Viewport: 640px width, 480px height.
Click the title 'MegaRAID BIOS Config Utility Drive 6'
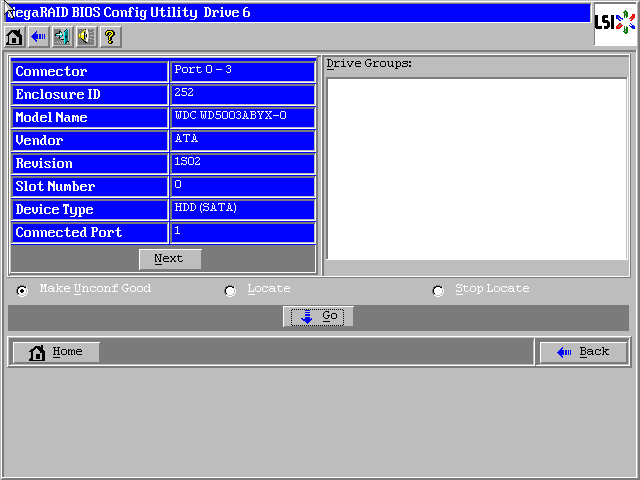128,13
